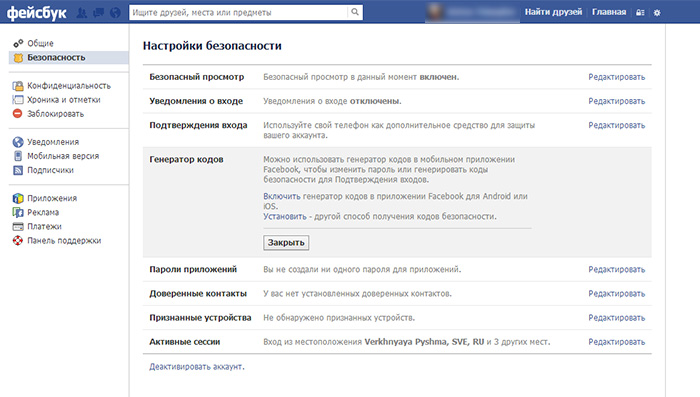Viewport: 700px width, 397px height.
Task: Open messages icon in top bar
Action: pyautogui.click(x=98, y=13)
